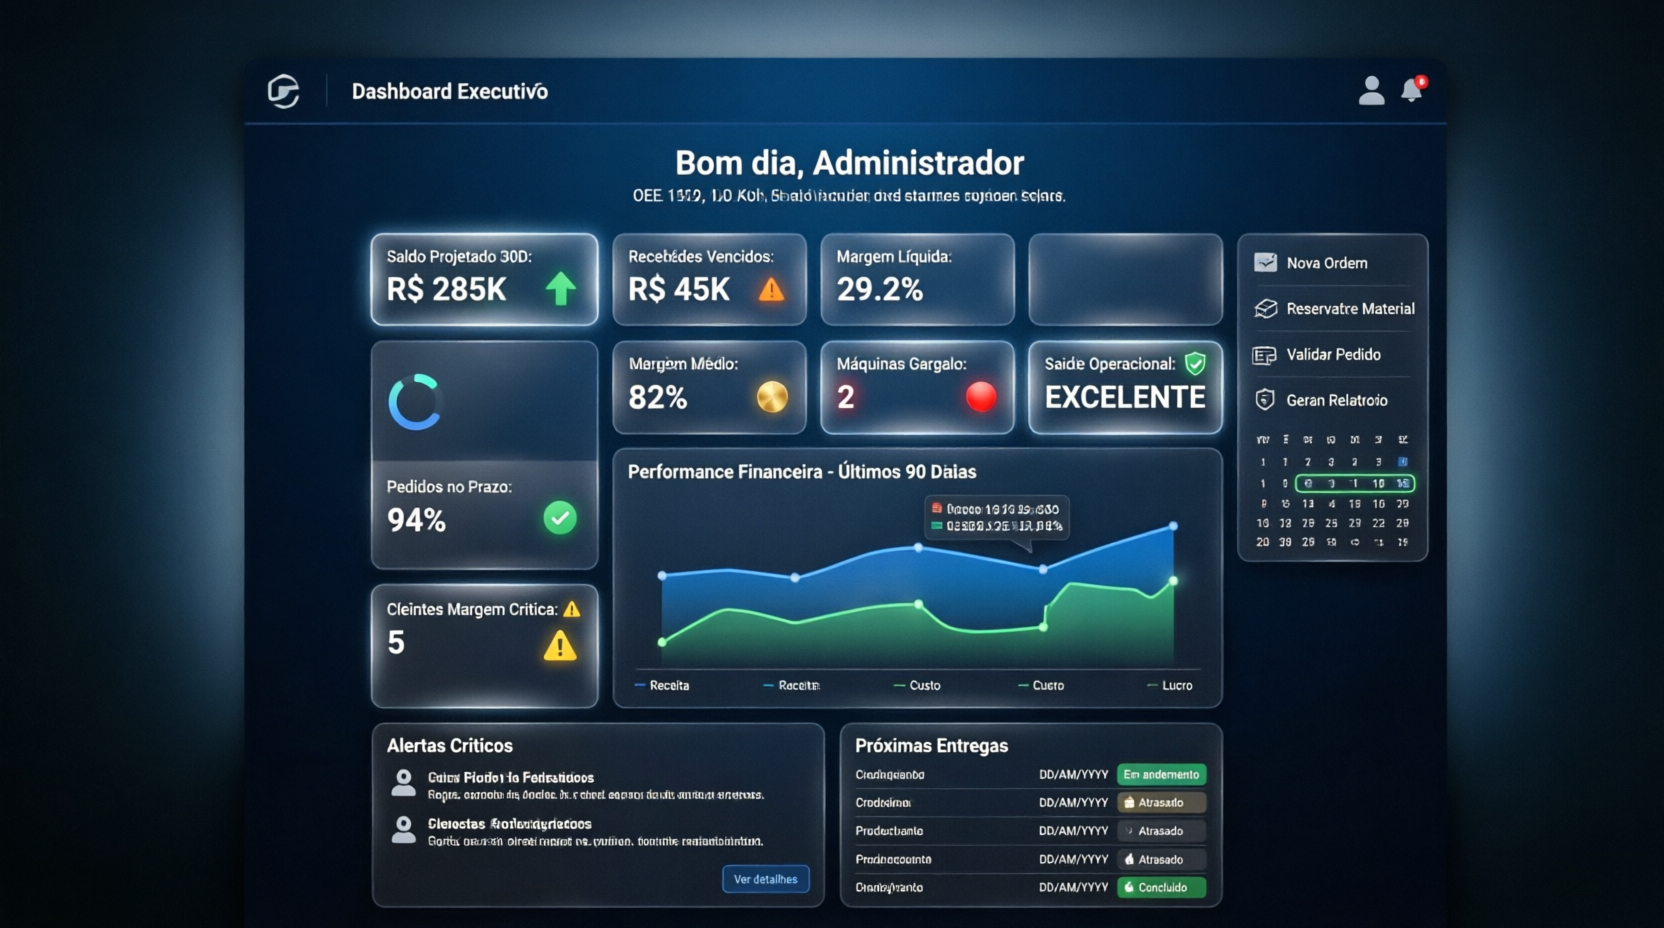This screenshot has width=1664, height=928.
Task: Click the red indicator on Máquinas Gargalo
Action: 981,397
